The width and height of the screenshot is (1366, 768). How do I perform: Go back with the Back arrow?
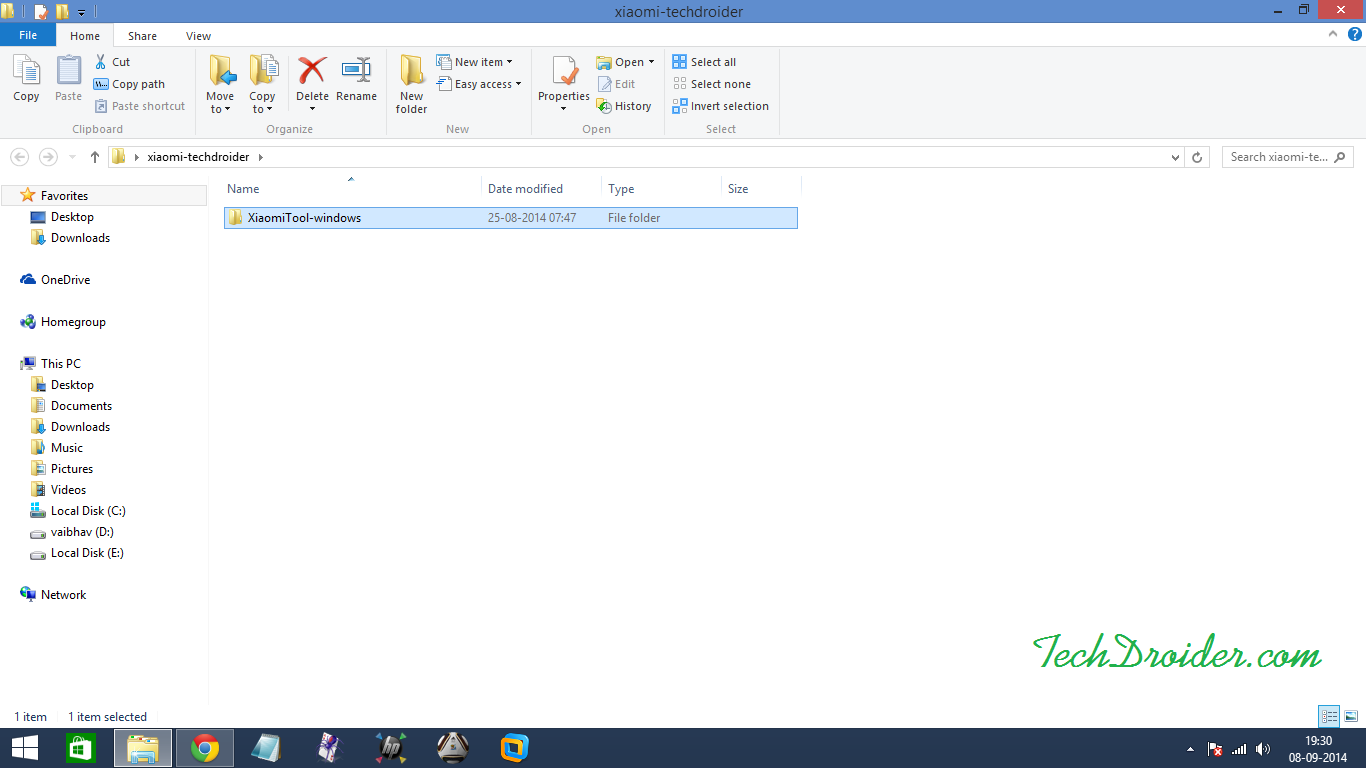point(19,157)
